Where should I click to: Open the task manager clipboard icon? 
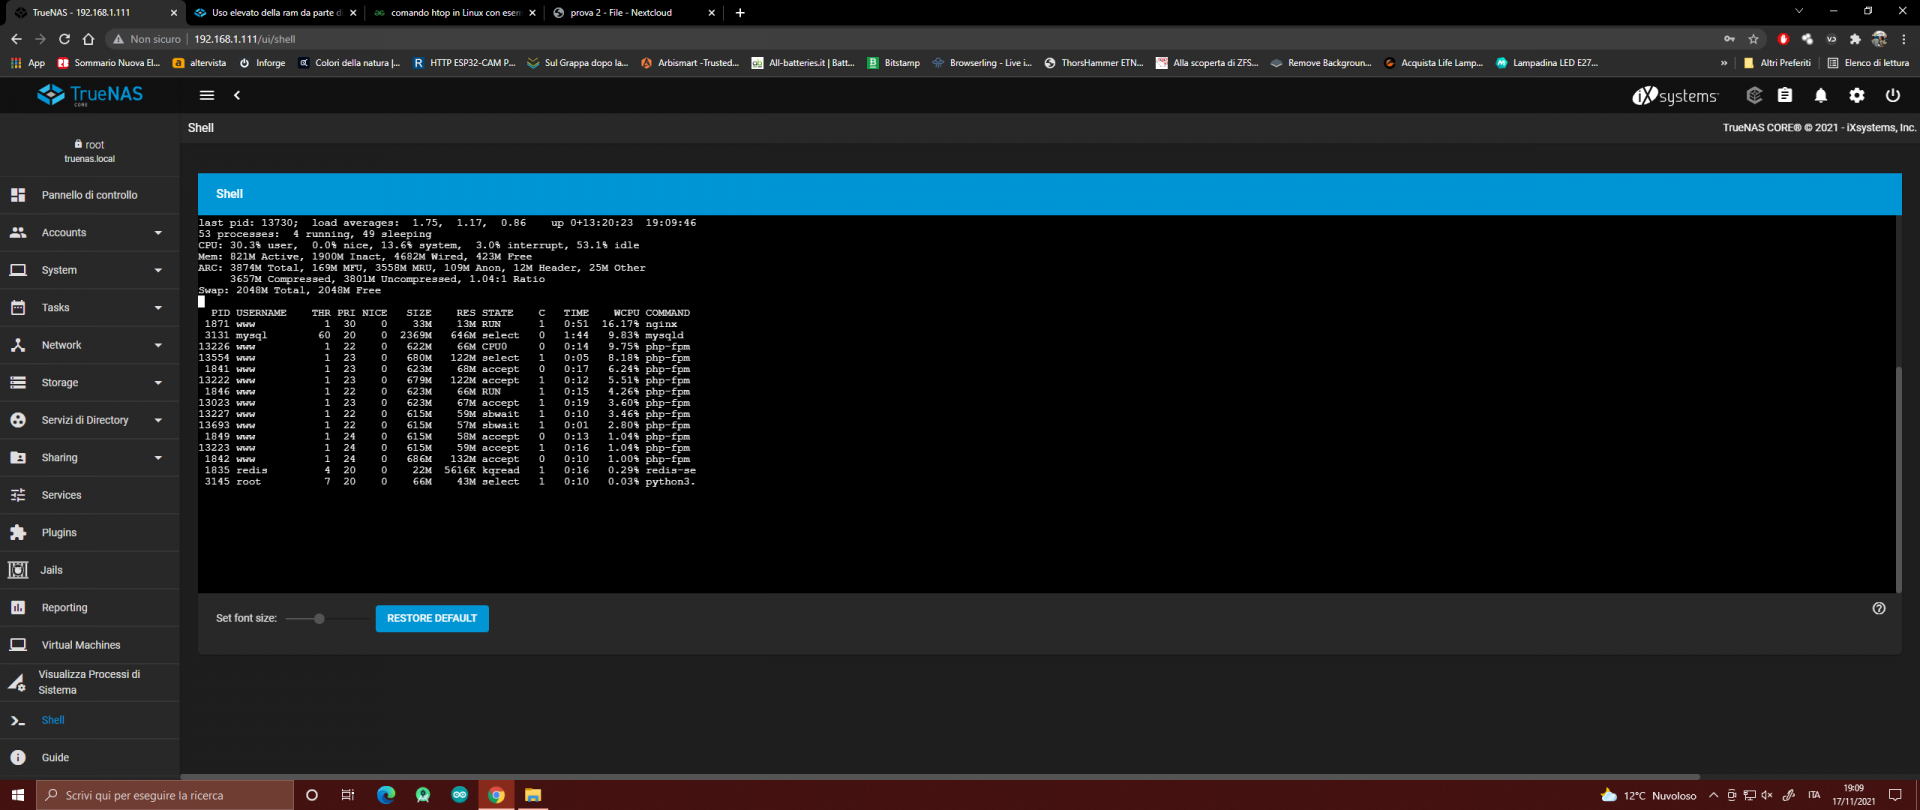pyautogui.click(x=1785, y=95)
